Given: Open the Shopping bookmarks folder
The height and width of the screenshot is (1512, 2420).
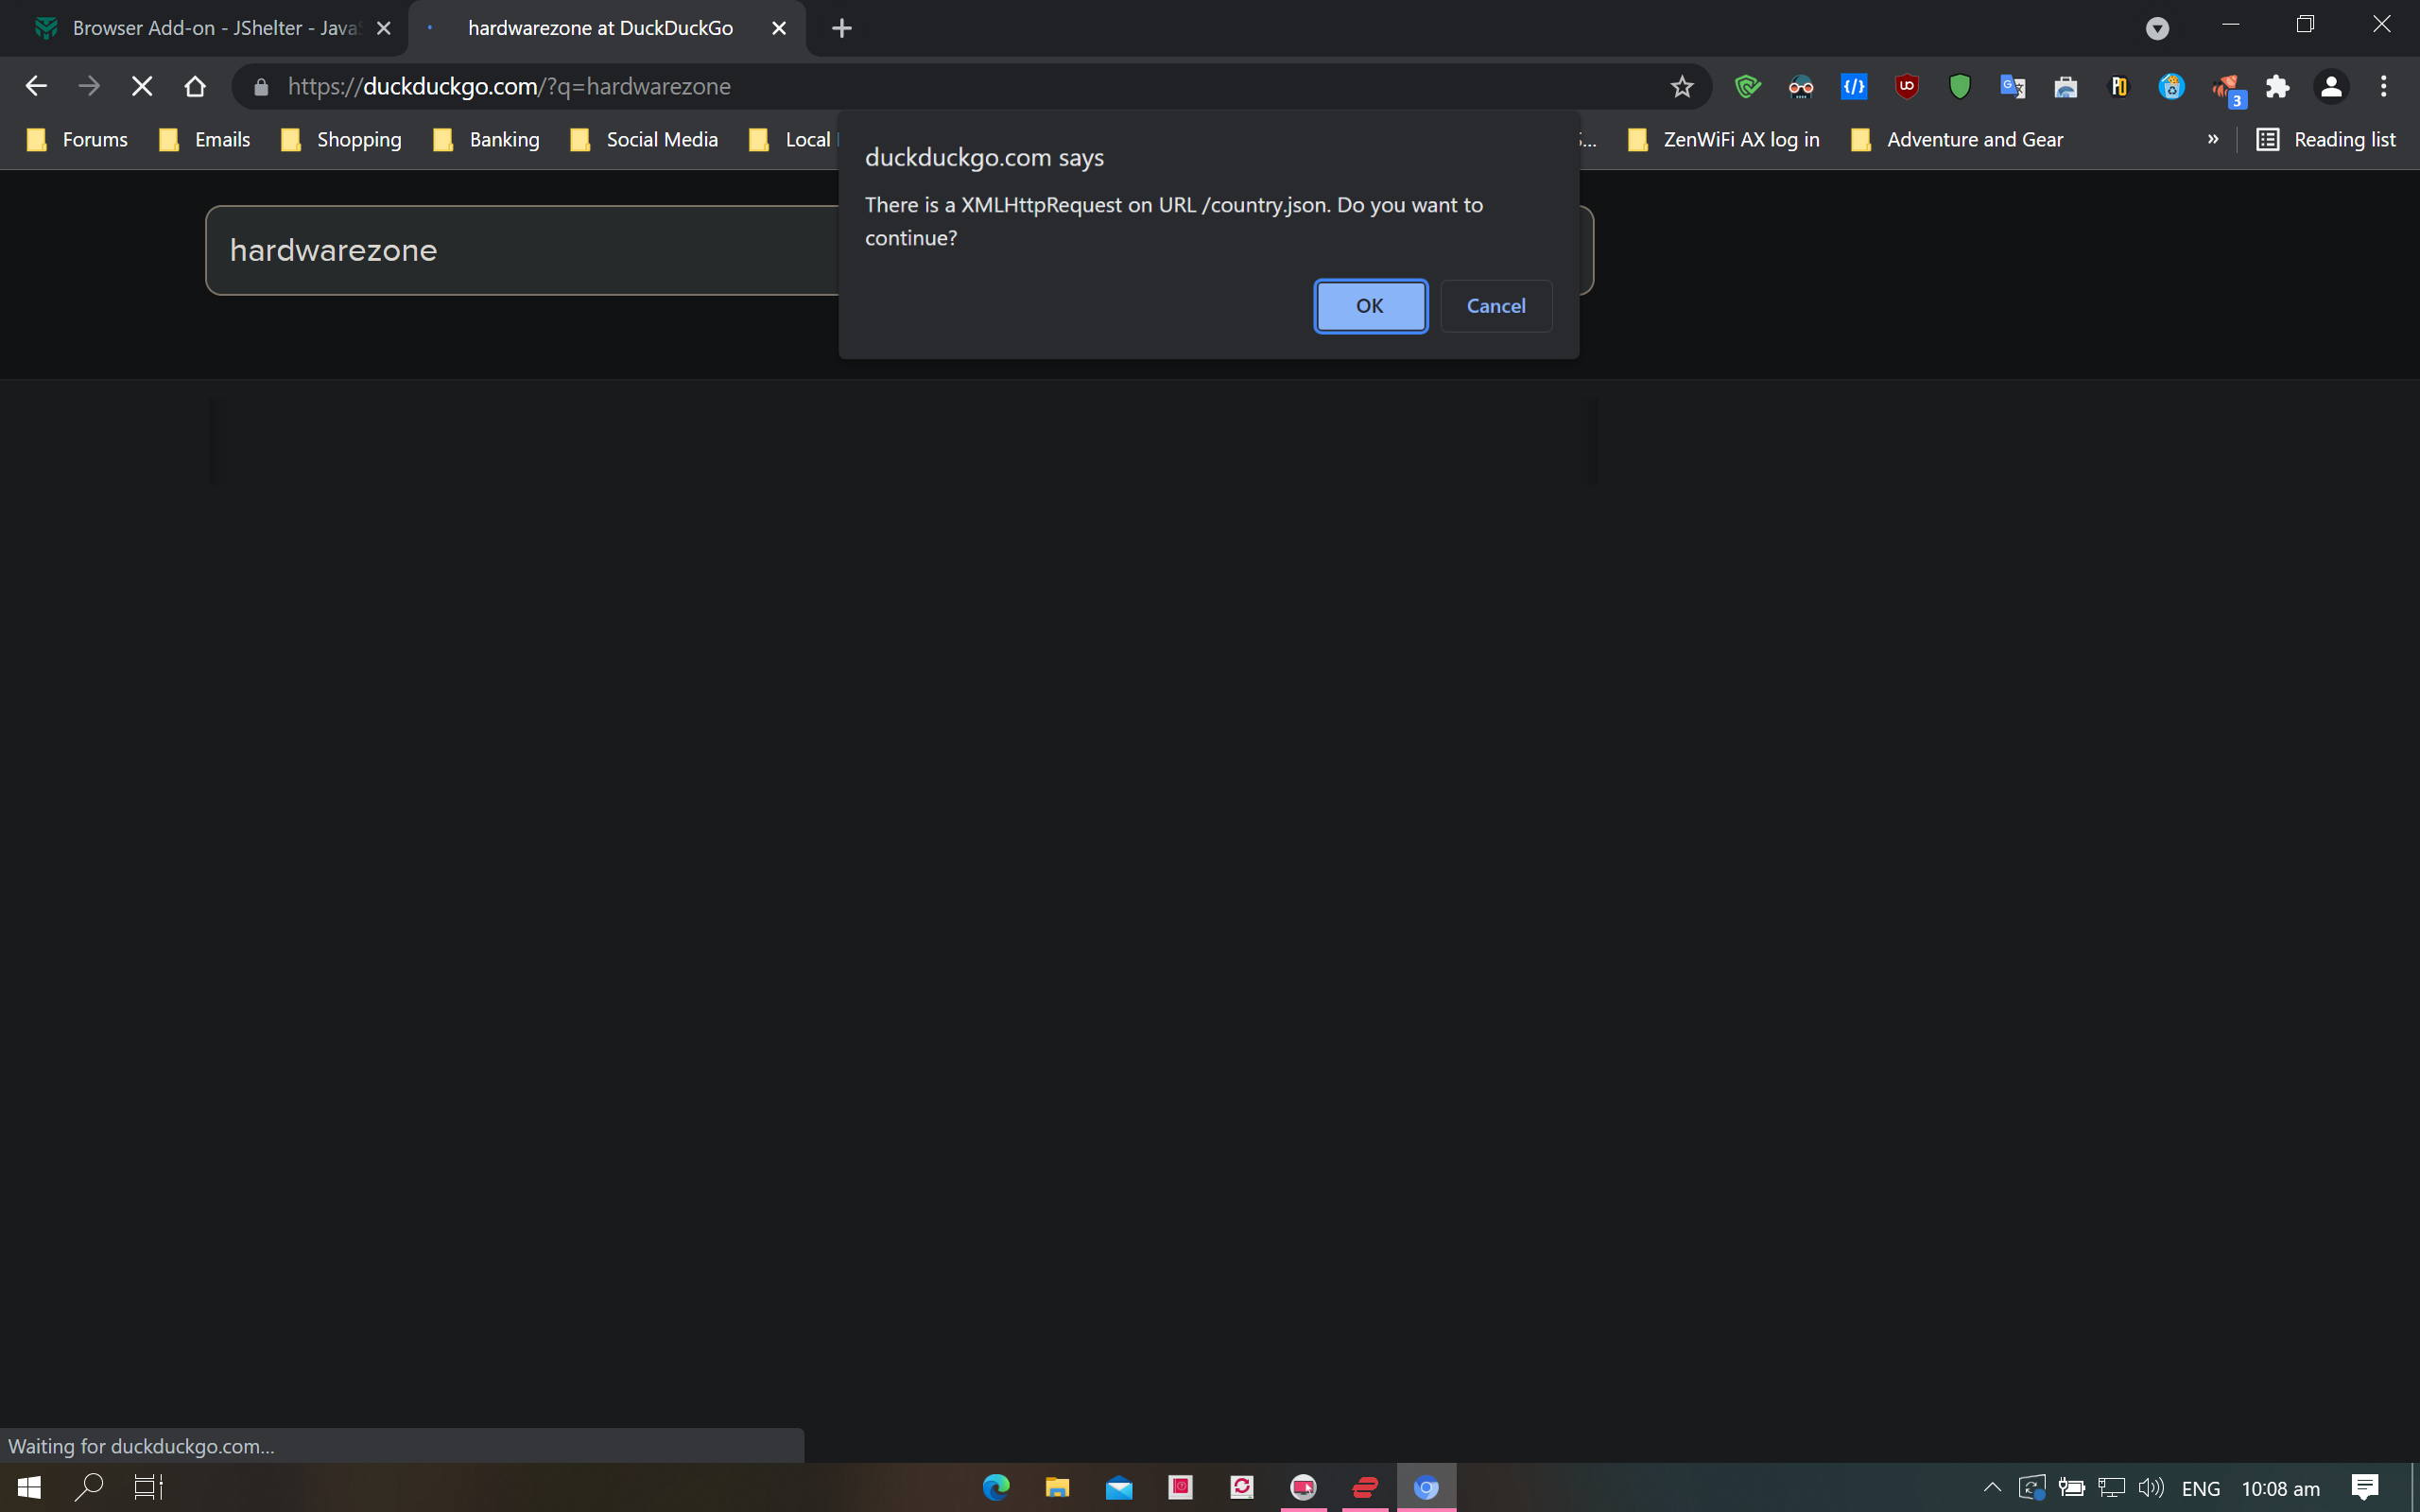Looking at the screenshot, I should click(342, 140).
